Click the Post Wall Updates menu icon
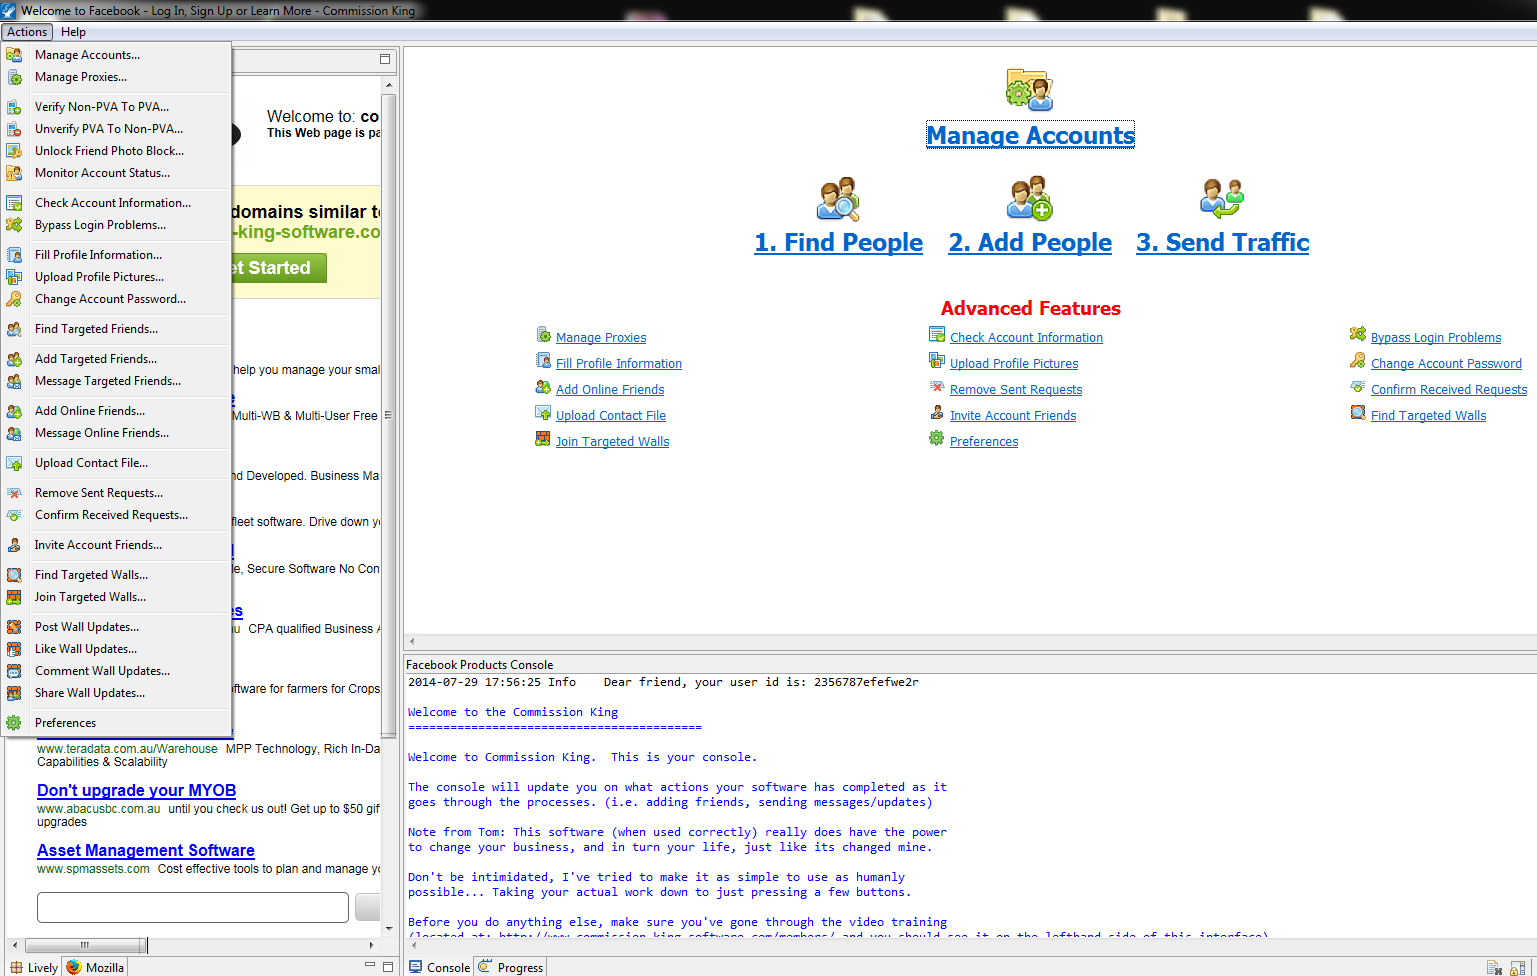Image resolution: width=1537 pixels, height=976 pixels. tap(14, 627)
